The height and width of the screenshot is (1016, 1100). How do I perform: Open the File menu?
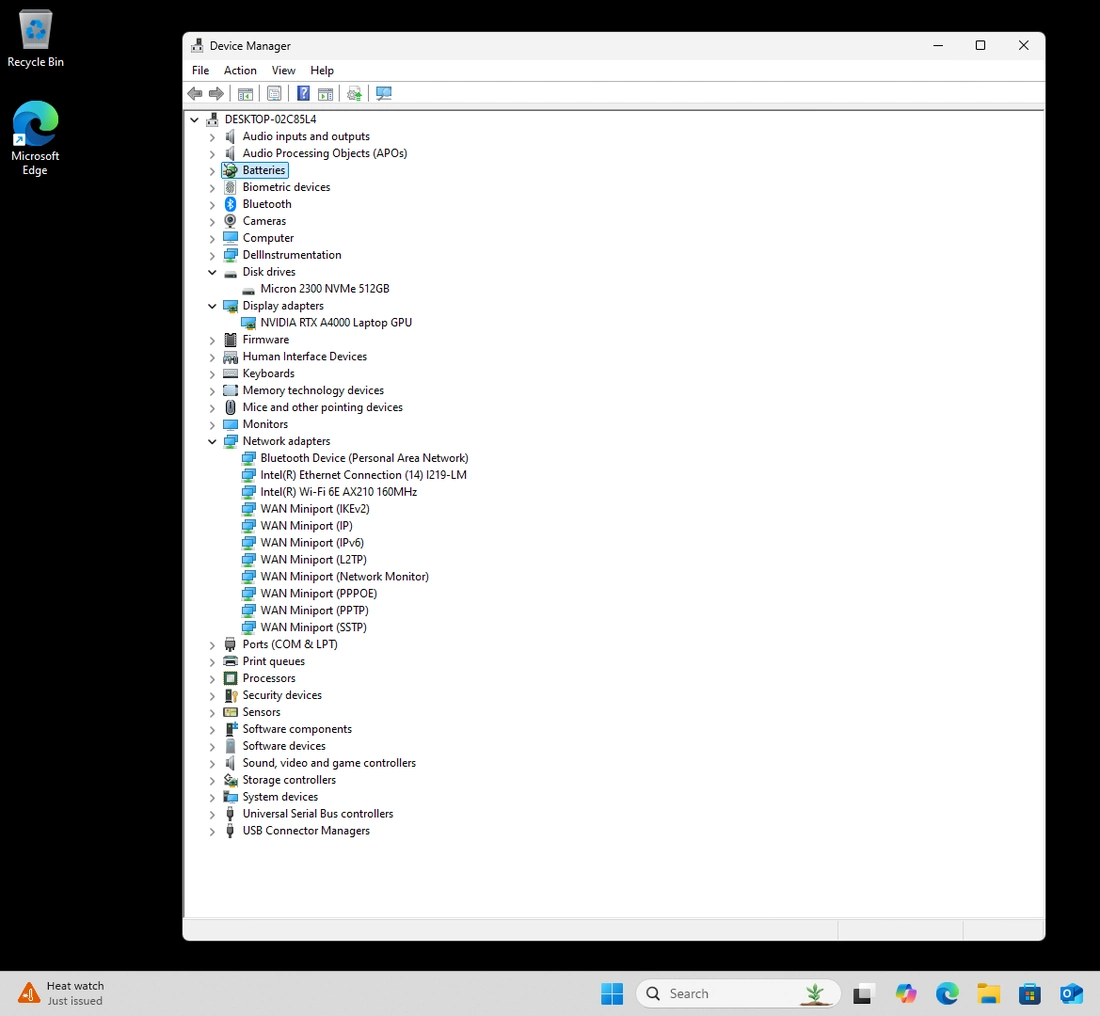point(201,70)
